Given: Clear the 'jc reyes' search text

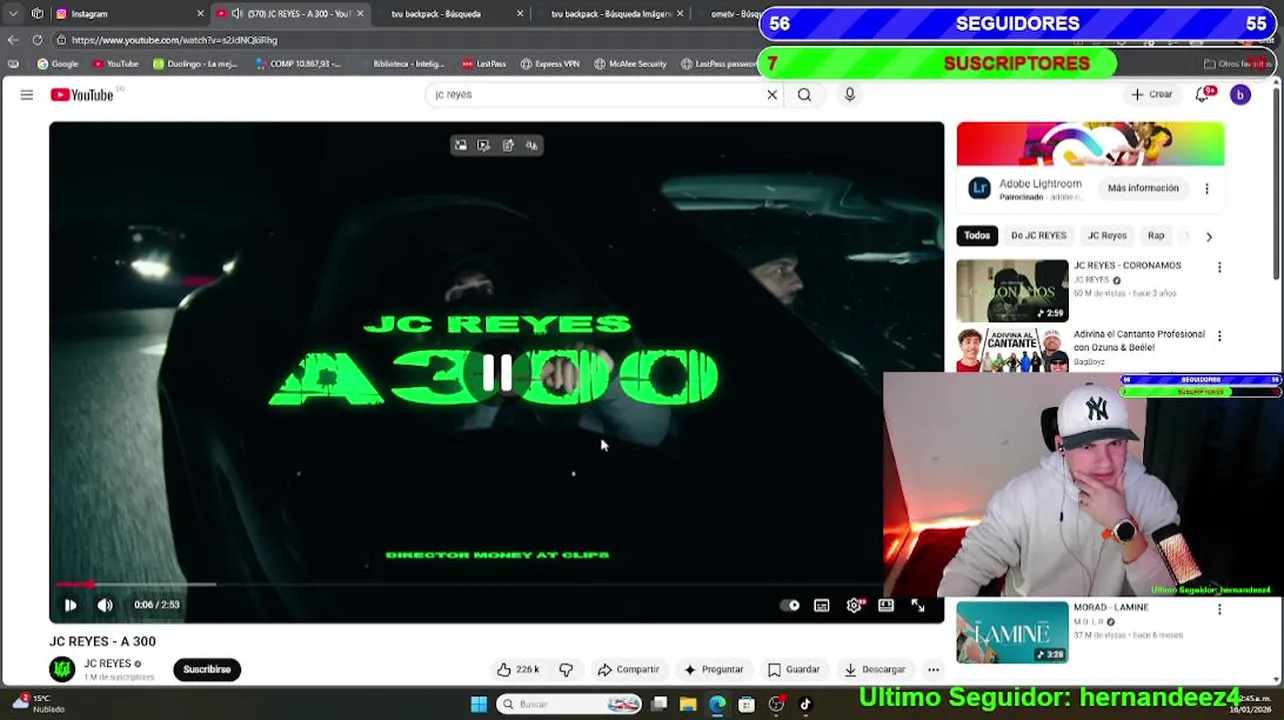Looking at the screenshot, I should (x=772, y=95).
